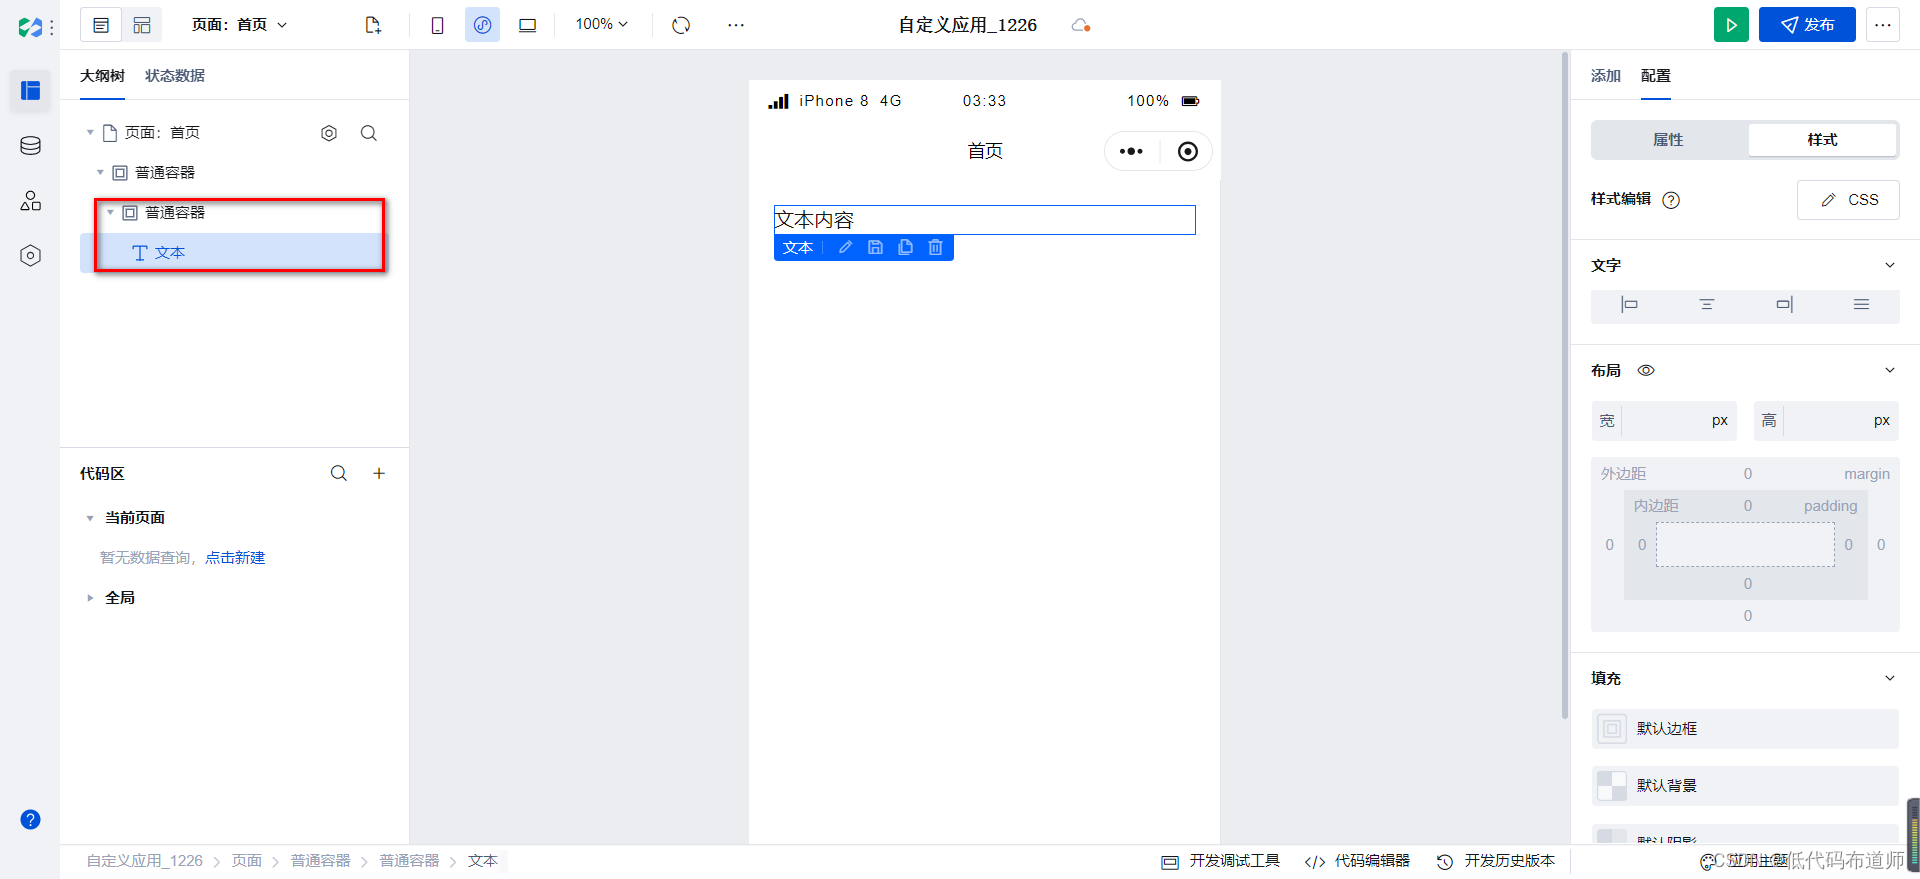Viewport: 1920px width, 879px height.
Task: Open page settings icon in outline tree
Action: tap(329, 133)
